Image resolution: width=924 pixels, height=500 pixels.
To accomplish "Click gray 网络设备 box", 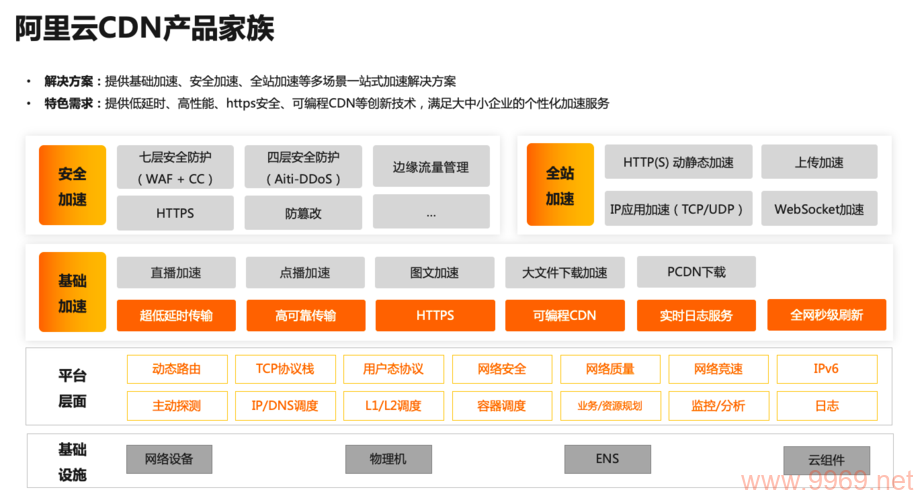I will point(169,459).
